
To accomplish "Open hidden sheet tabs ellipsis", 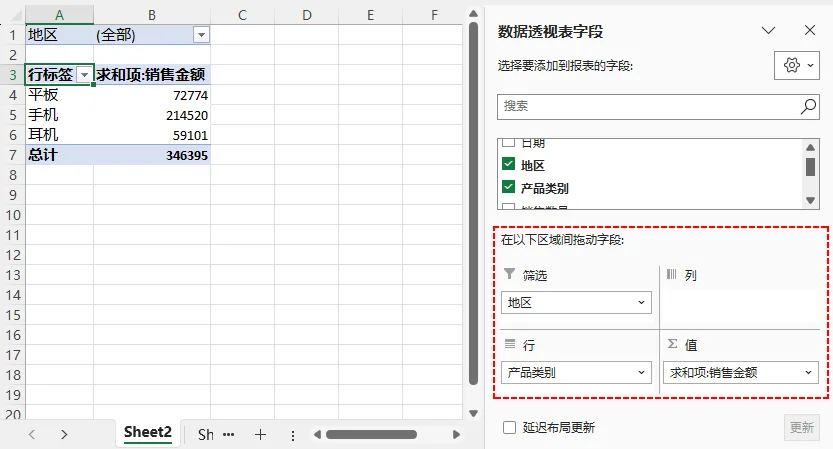I will 228,435.
